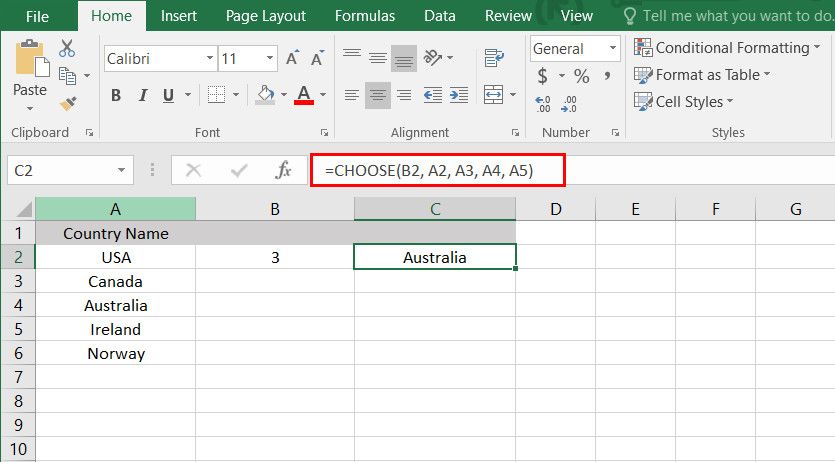This screenshot has height=462, width=835.
Task: Open Cell Styles menu
Action: pos(684,102)
